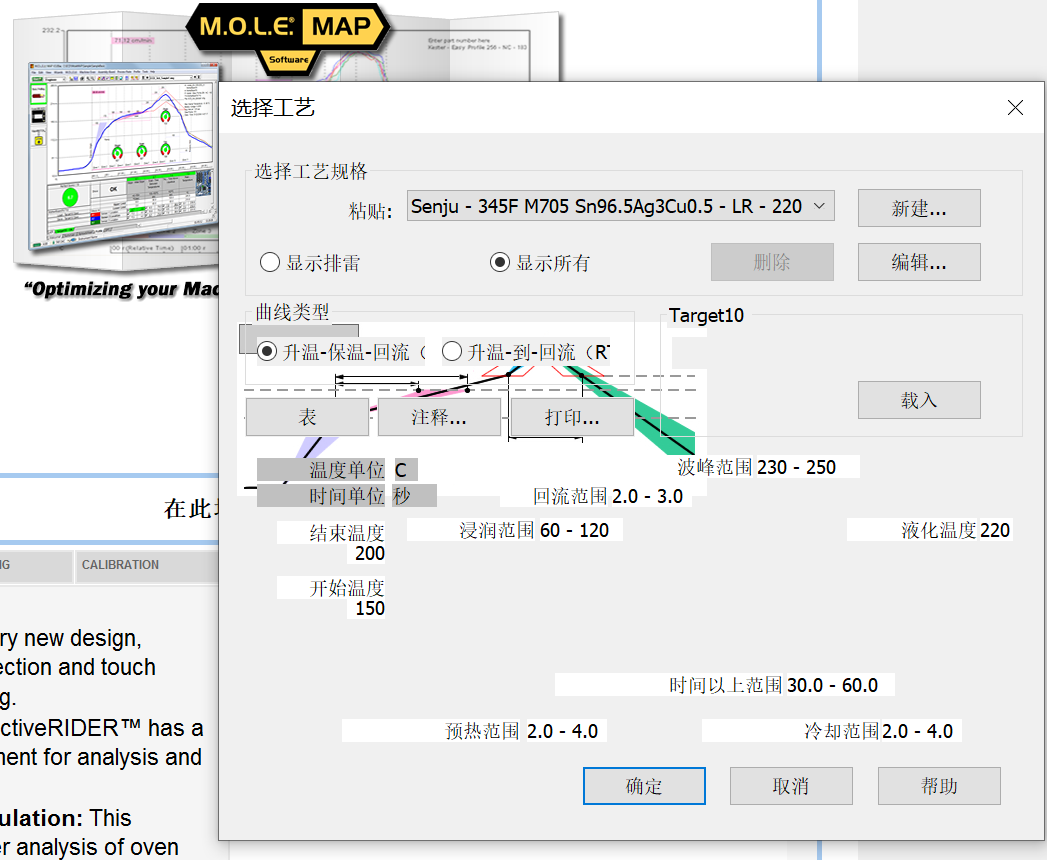The image size is (1047, 860).
Task: Cancel the dialog with 取消
Action: coord(790,786)
